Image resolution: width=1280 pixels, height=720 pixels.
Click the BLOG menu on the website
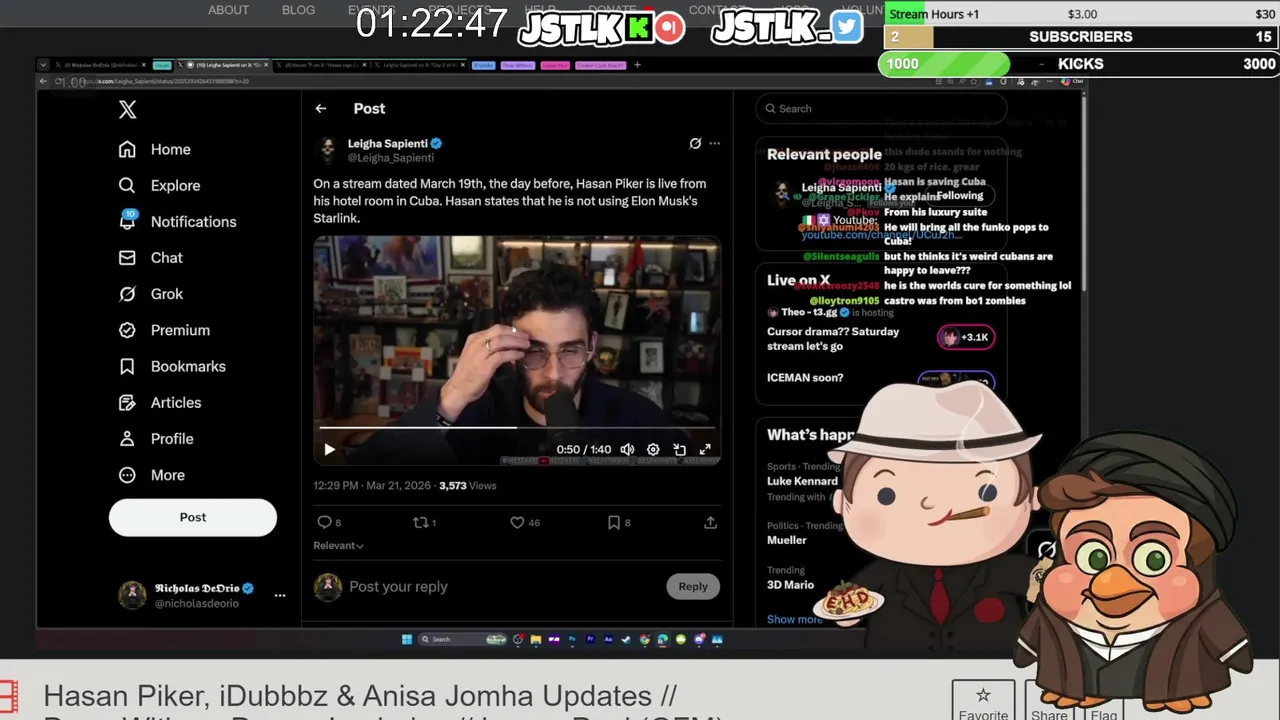[298, 10]
